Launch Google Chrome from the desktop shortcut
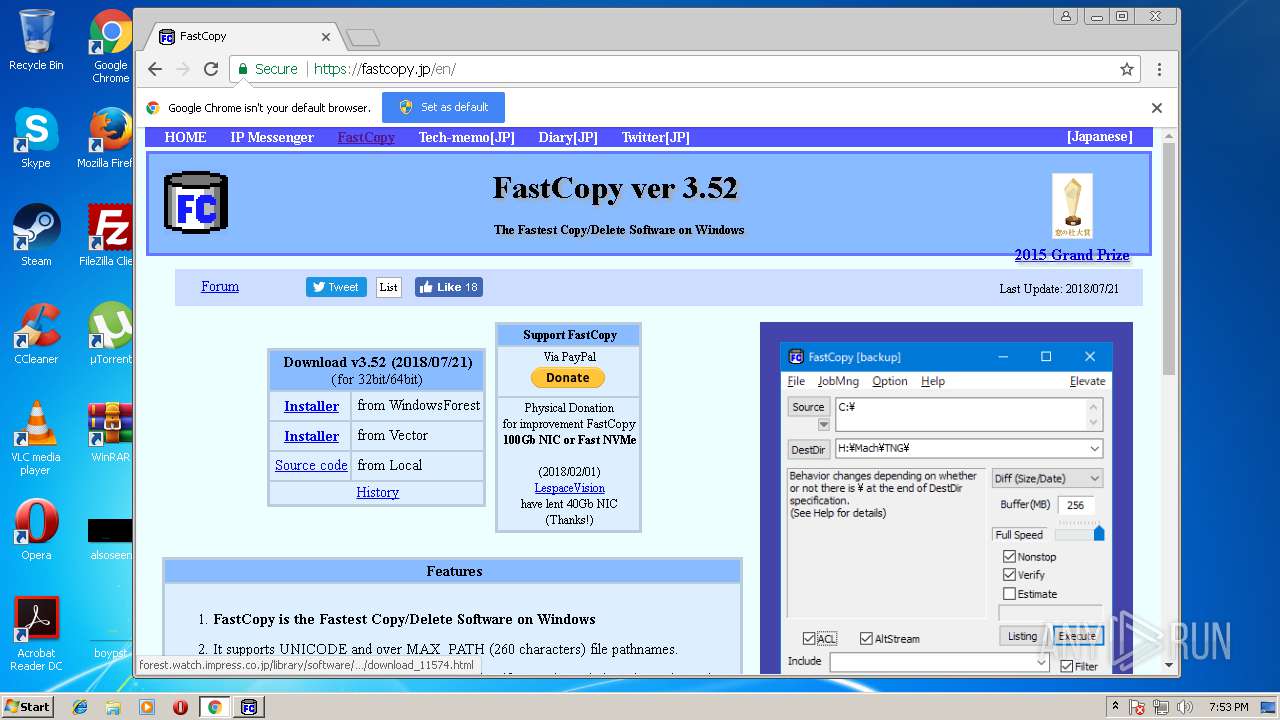This screenshot has width=1280, height=720. click(111, 45)
